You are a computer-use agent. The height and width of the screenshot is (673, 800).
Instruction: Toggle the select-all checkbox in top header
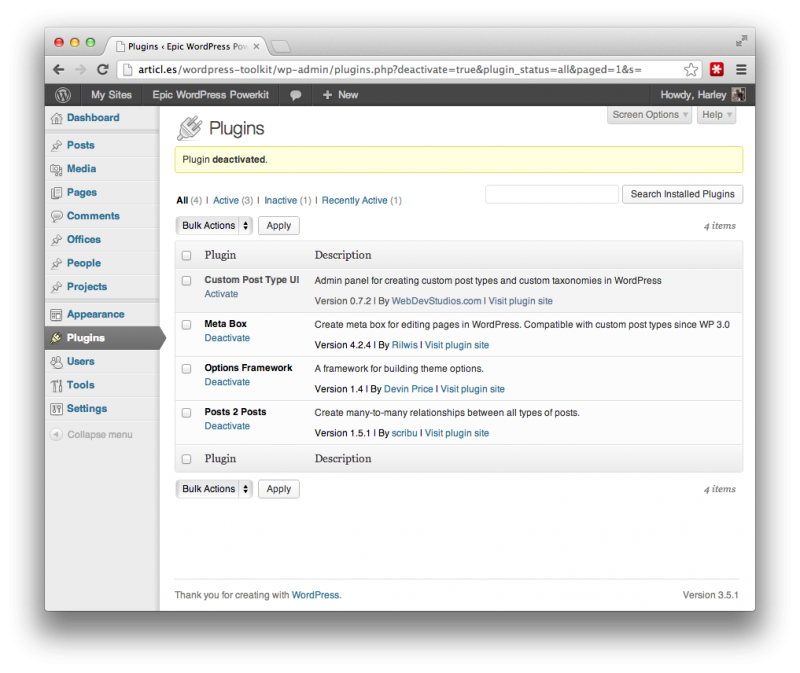(x=187, y=256)
